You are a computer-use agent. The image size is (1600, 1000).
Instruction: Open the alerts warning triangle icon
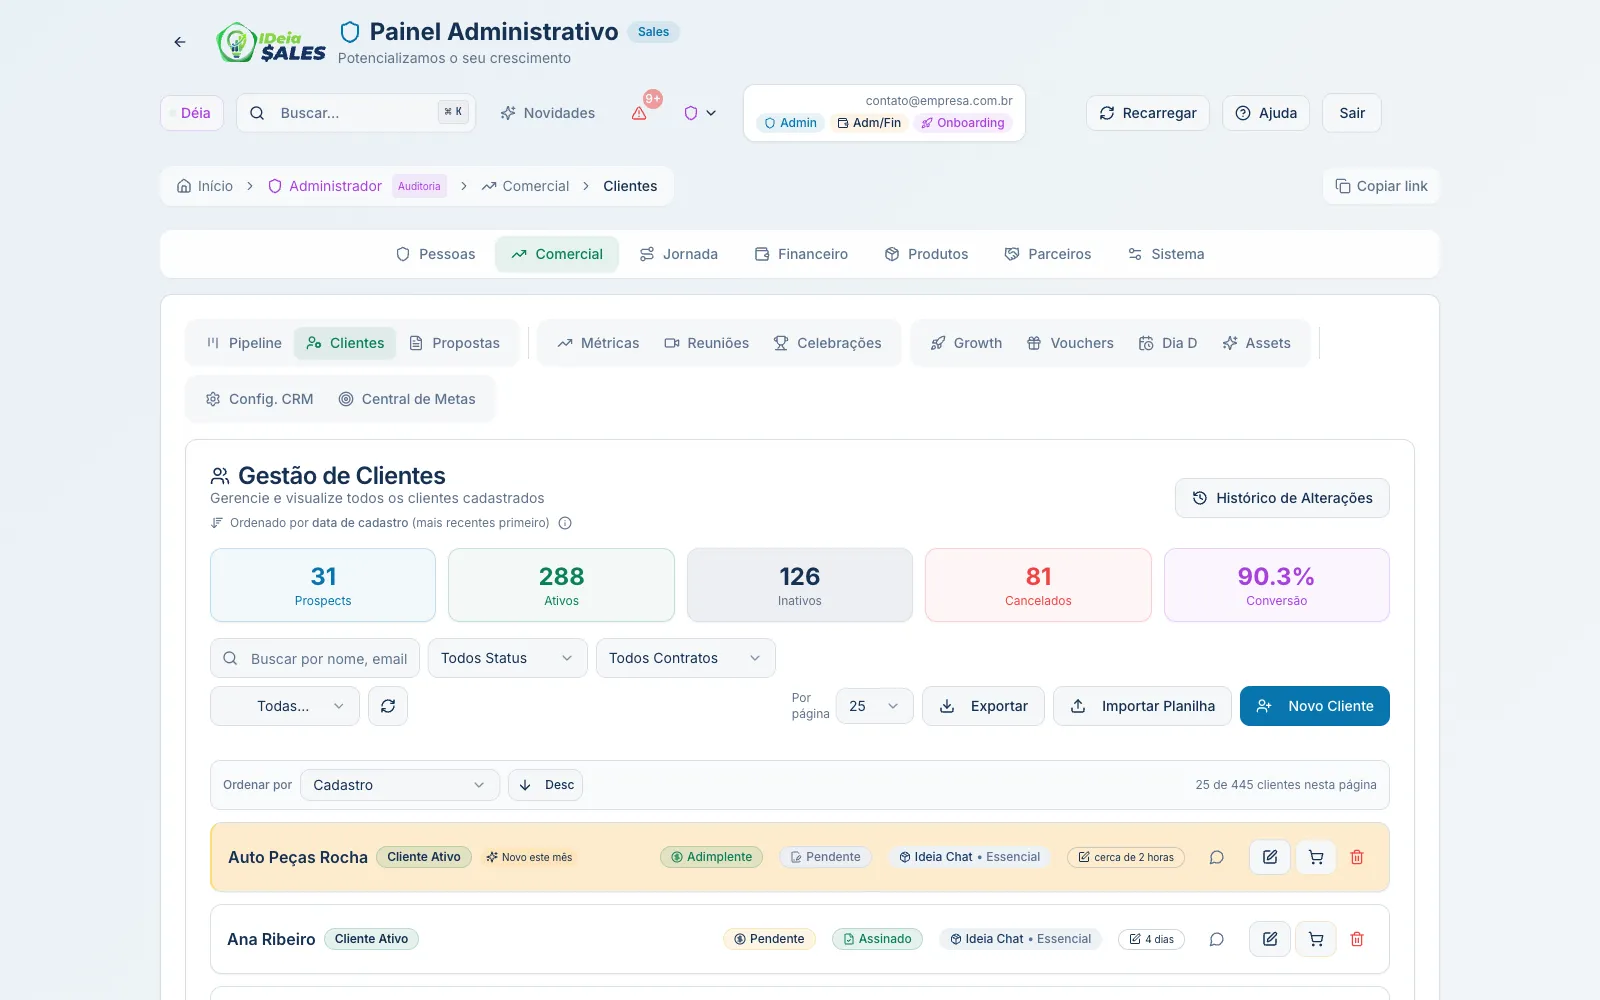639,113
